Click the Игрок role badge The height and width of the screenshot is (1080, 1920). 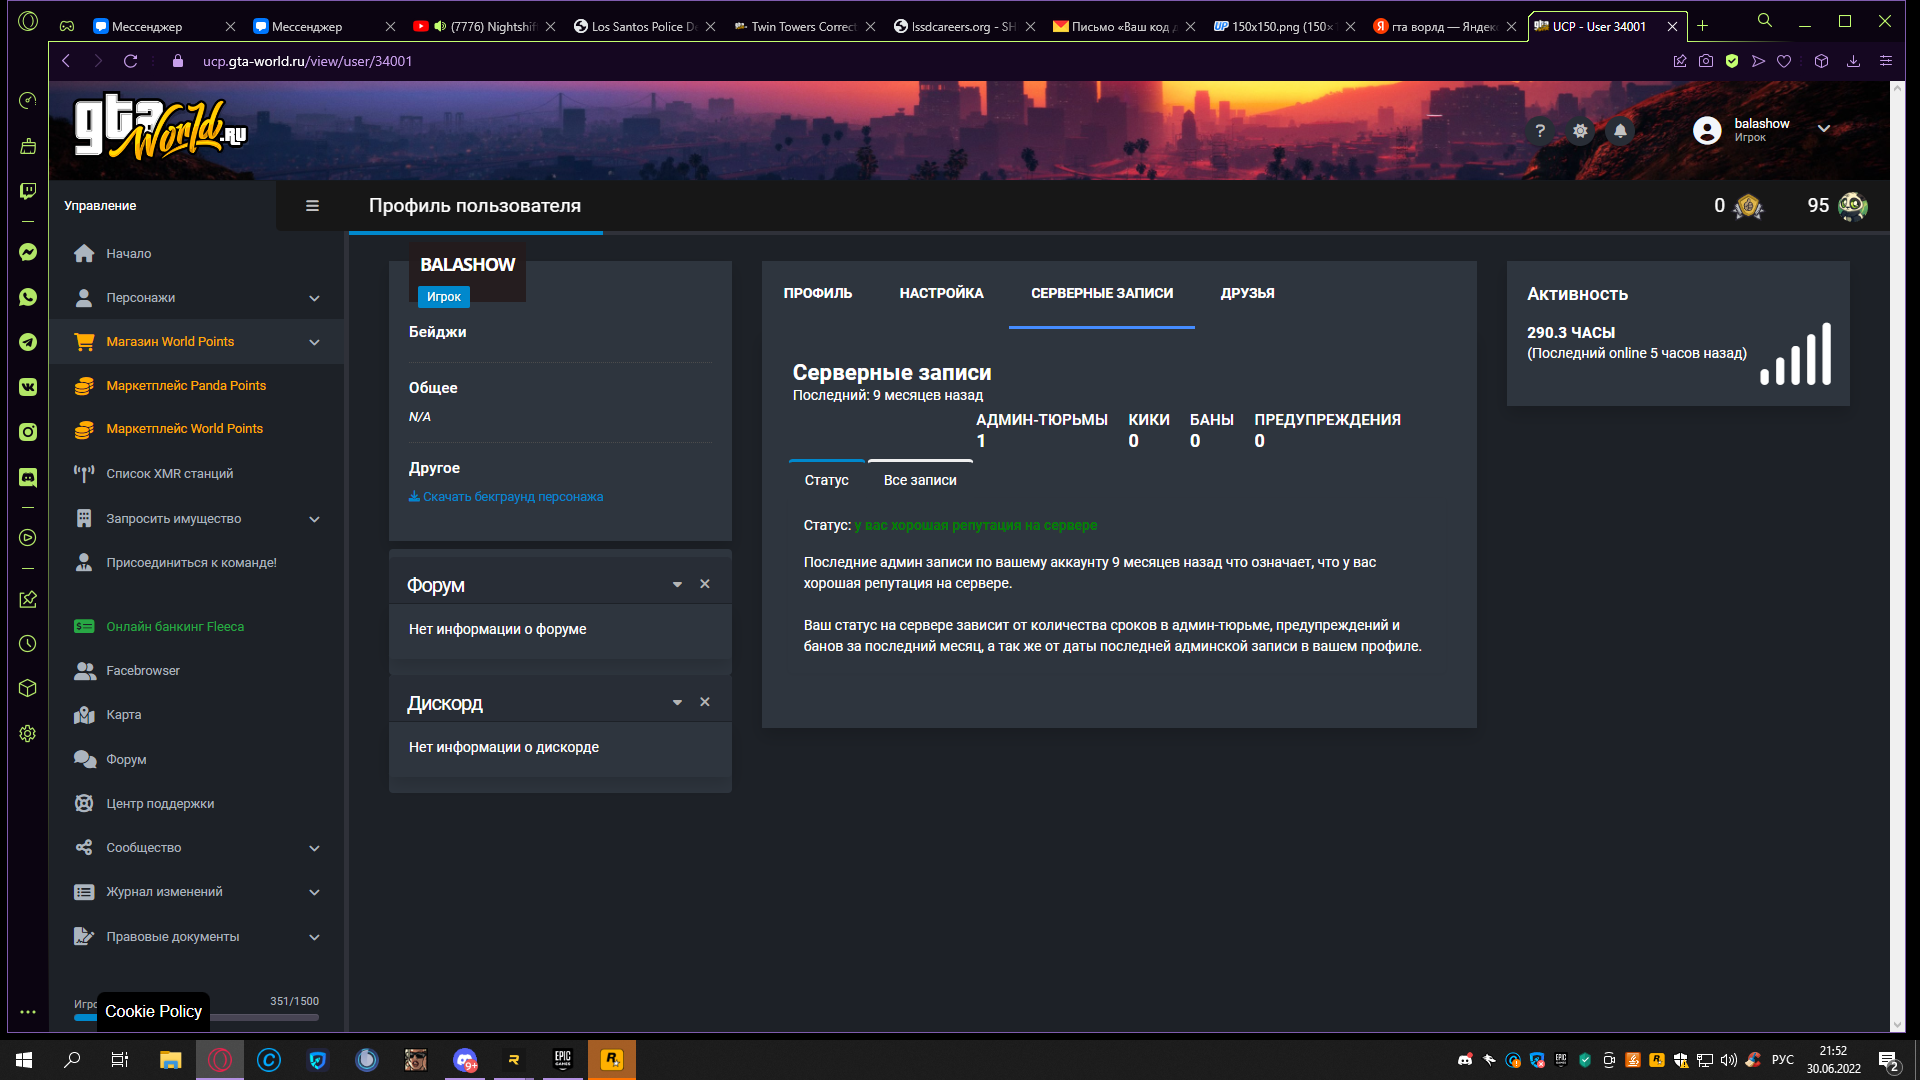click(x=443, y=297)
